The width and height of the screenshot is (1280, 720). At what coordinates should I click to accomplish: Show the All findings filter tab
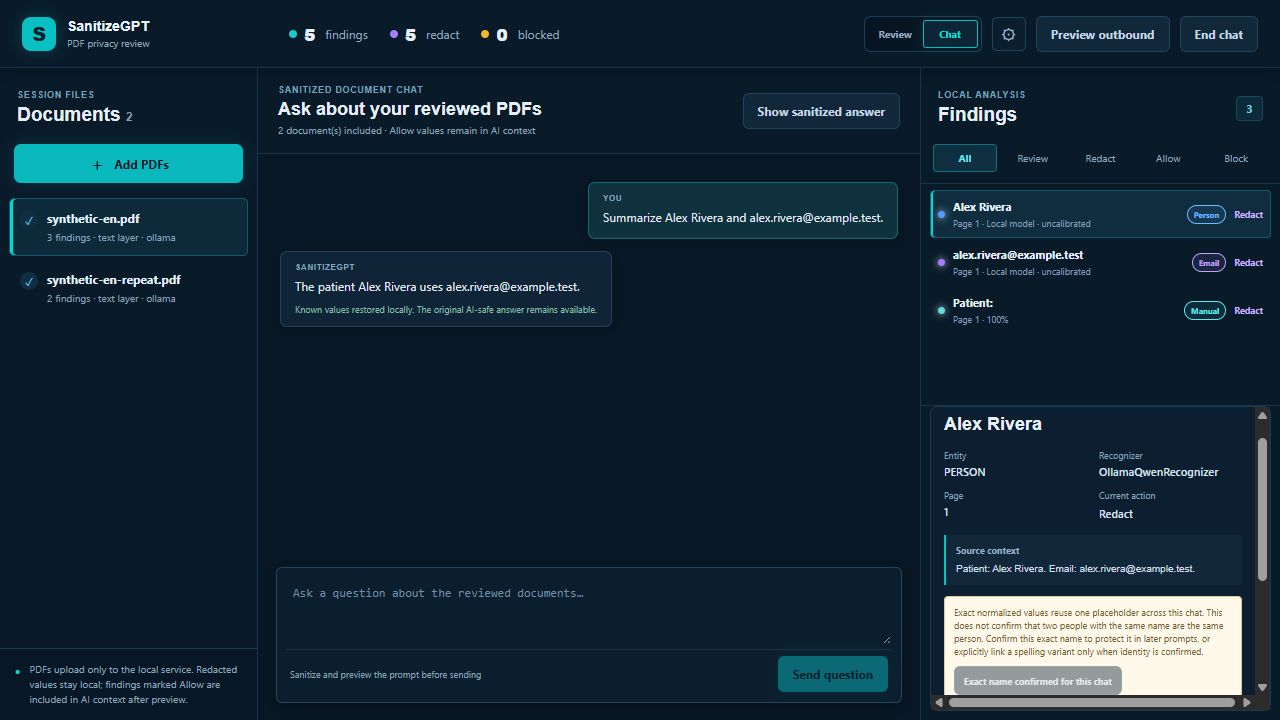(965, 158)
